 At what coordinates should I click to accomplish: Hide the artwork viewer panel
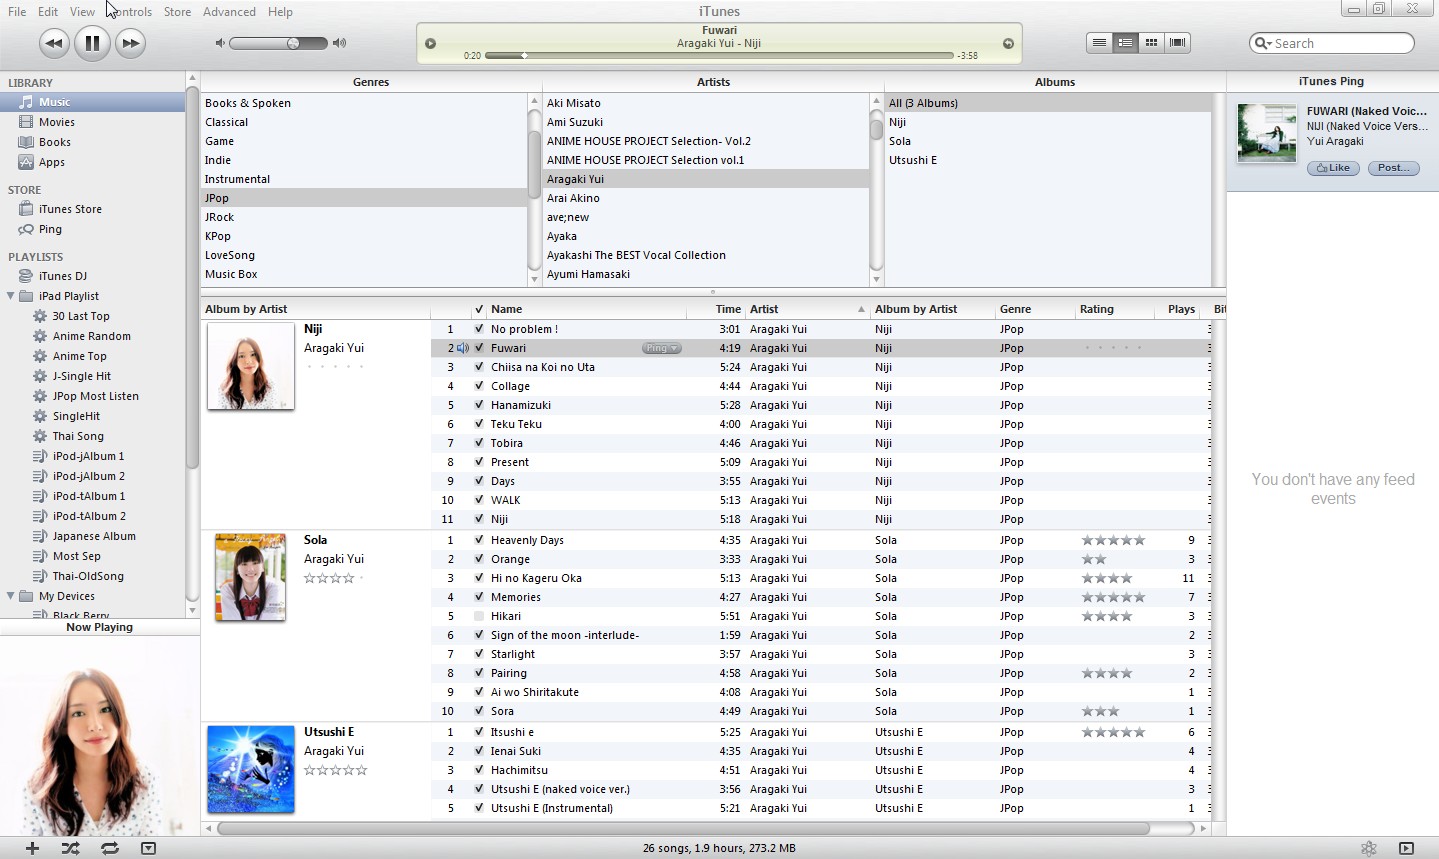click(148, 848)
